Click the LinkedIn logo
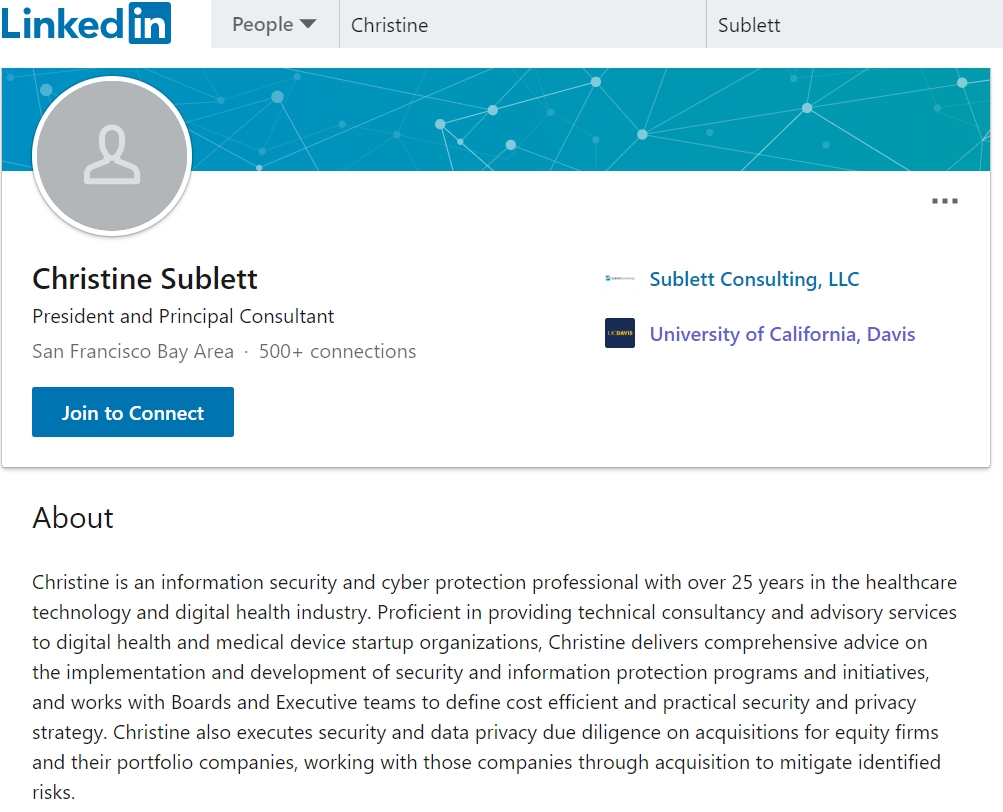The image size is (1003, 812). point(86,23)
